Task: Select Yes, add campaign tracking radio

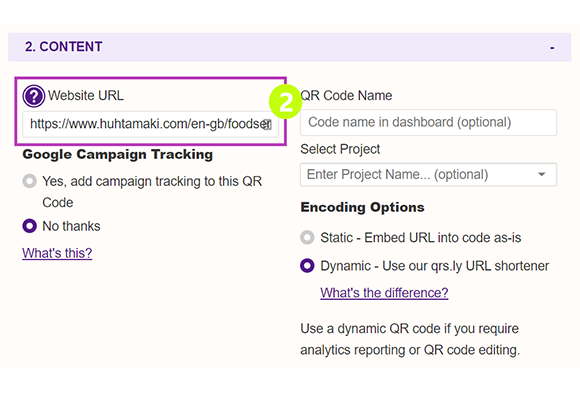Action: coord(30,181)
